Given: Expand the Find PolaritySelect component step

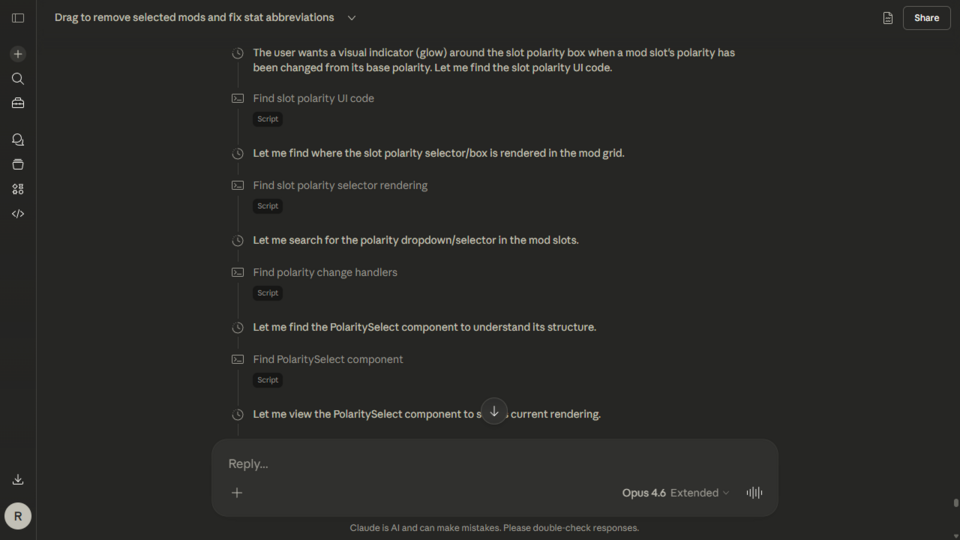Looking at the screenshot, I should pos(328,359).
